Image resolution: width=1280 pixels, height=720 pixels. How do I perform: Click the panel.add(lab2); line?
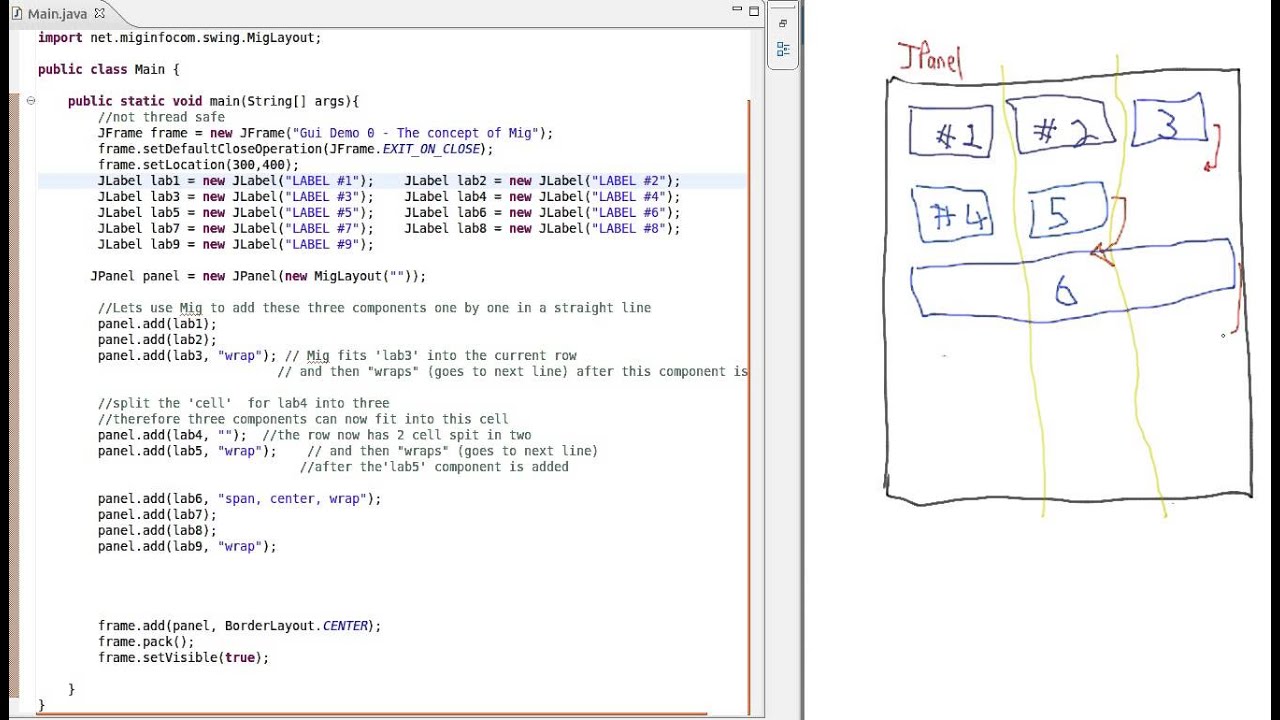point(157,340)
